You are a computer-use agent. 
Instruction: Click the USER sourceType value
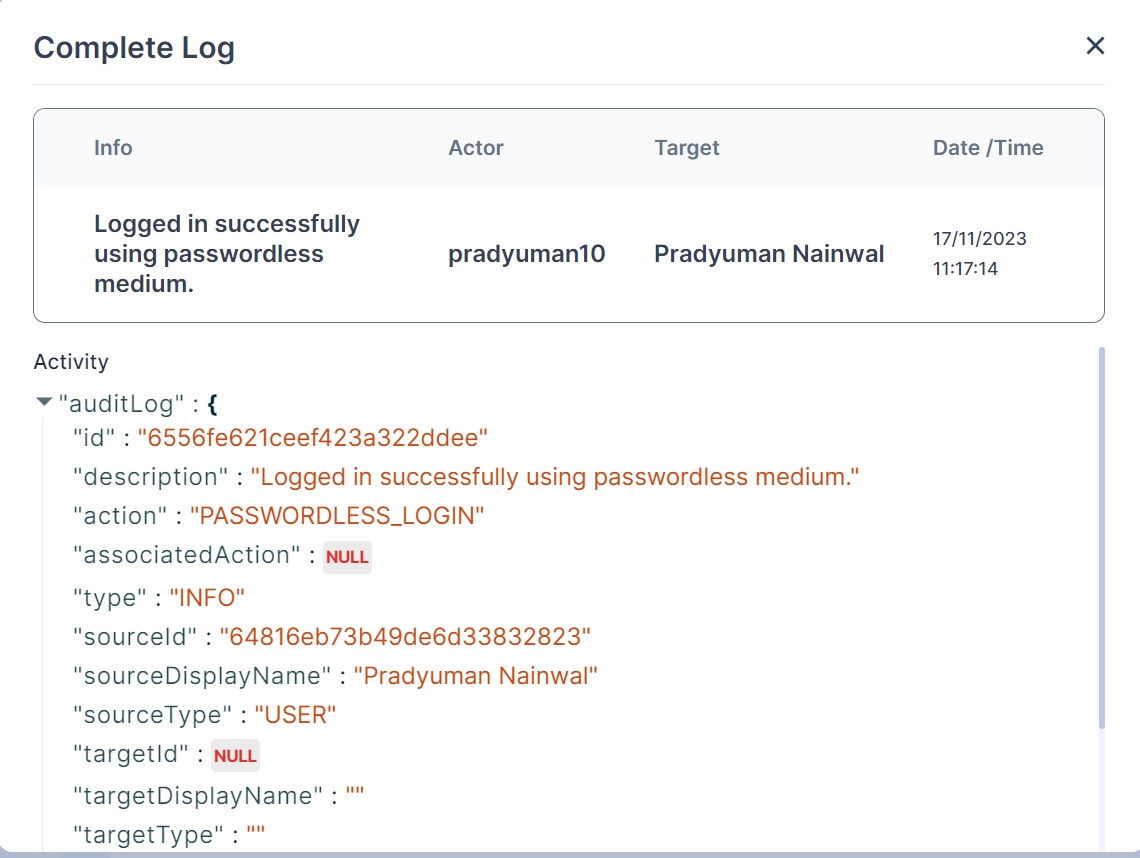click(295, 715)
